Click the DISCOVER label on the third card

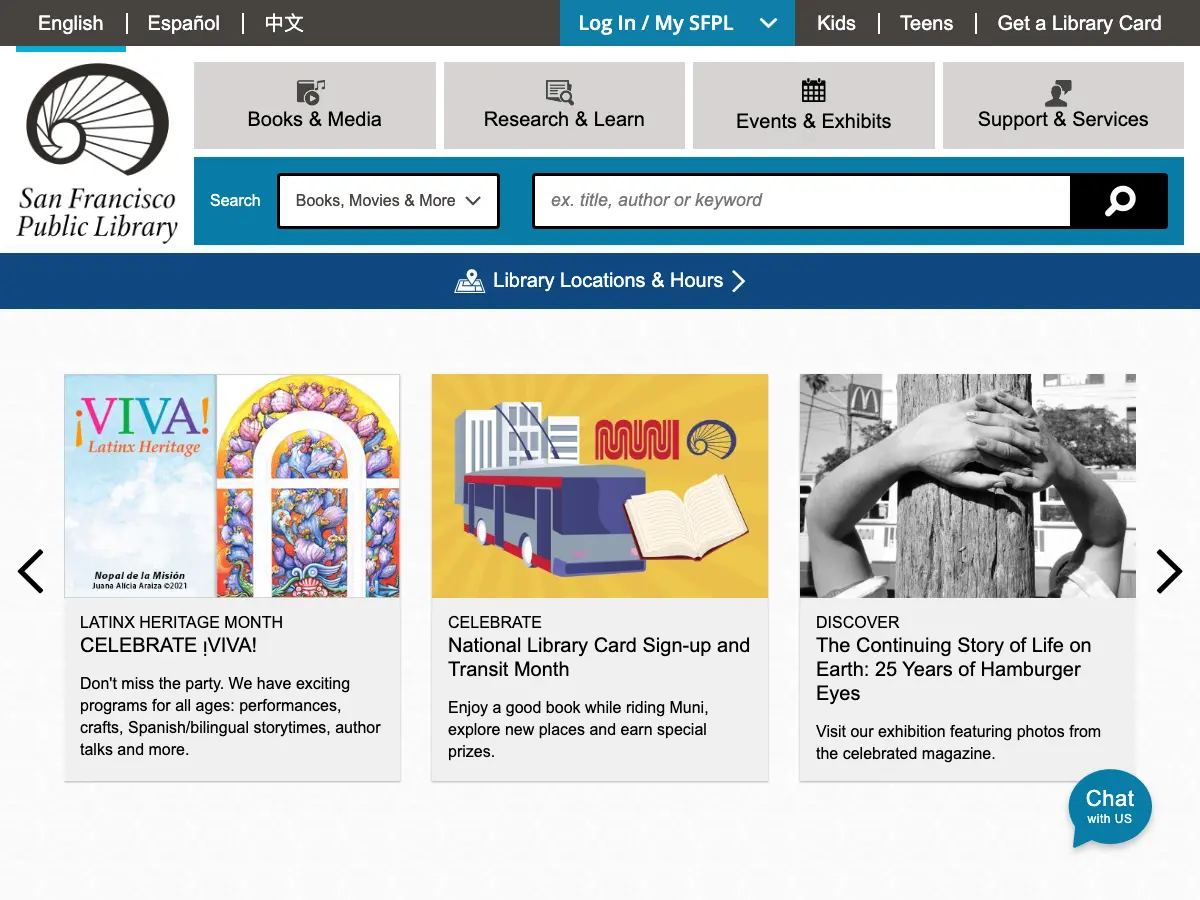(857, 622)
